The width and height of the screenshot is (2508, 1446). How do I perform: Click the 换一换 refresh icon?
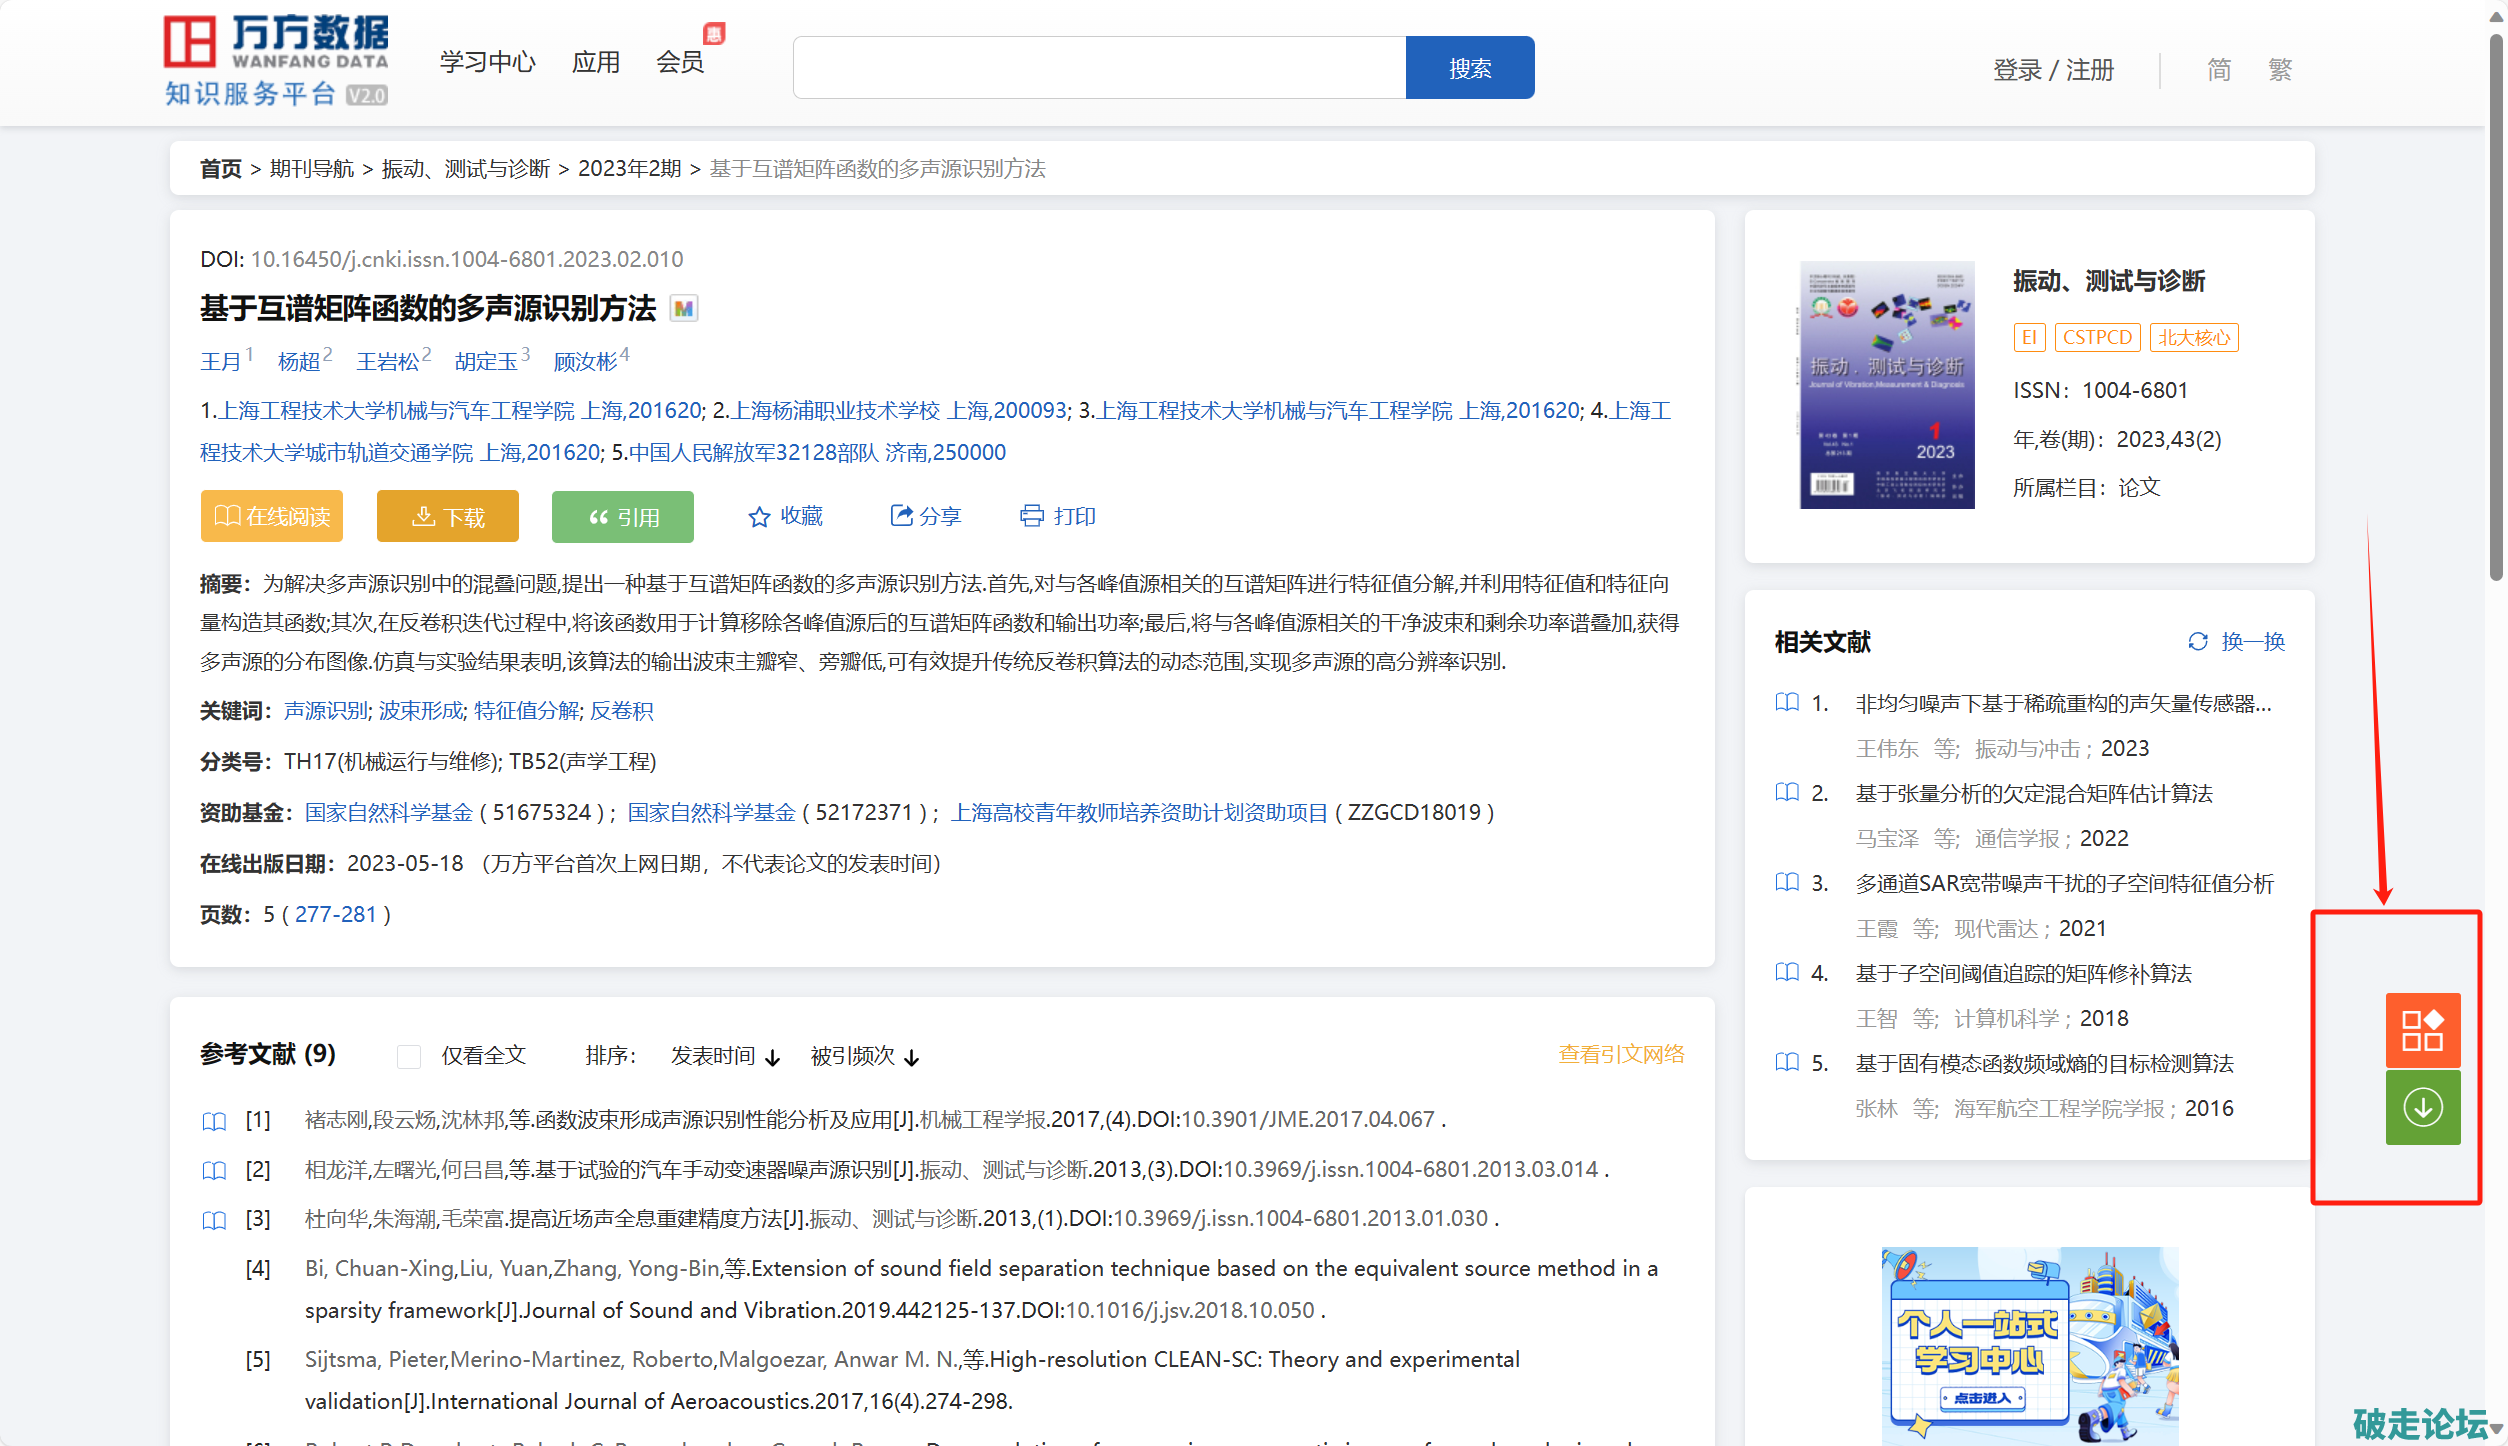pos(2197,642)
